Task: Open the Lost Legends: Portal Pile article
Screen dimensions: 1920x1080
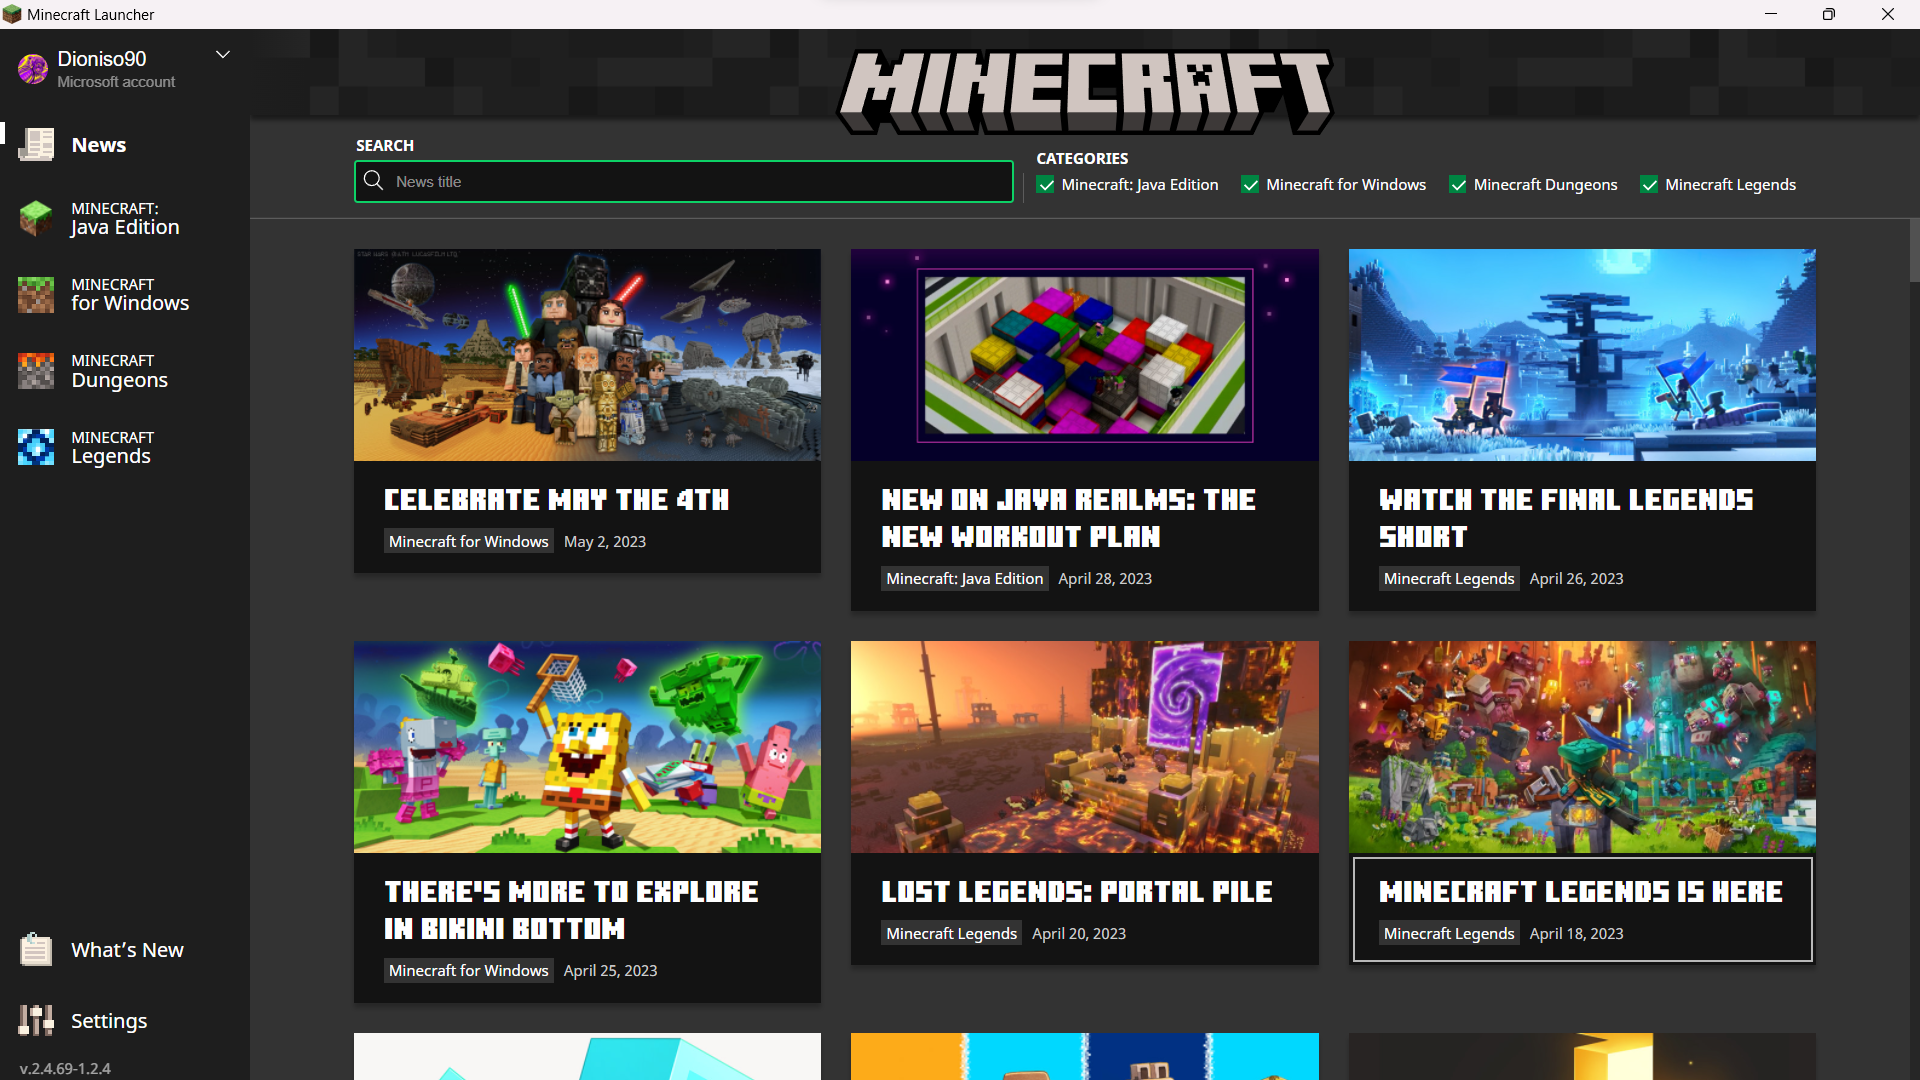Action: tap(1076, 892)
